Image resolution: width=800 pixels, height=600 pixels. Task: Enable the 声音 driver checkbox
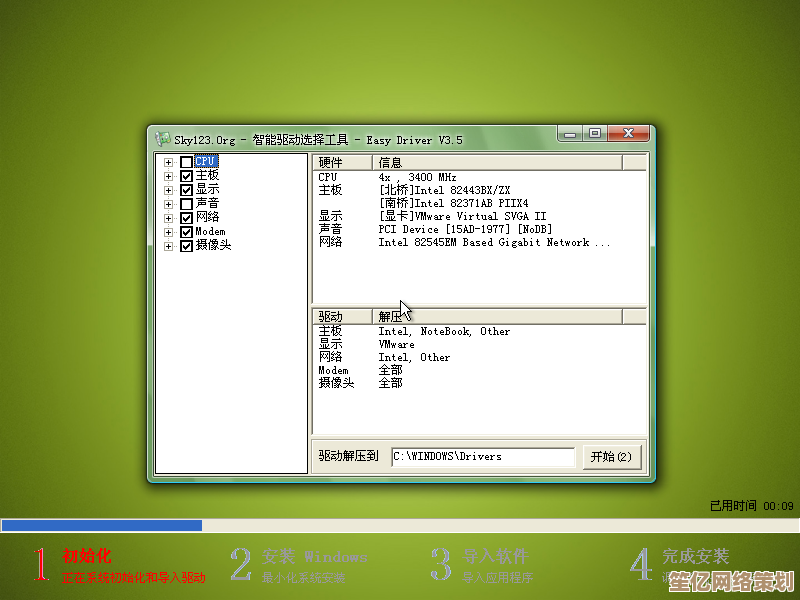pyautogui.click(x=186, y=204)
